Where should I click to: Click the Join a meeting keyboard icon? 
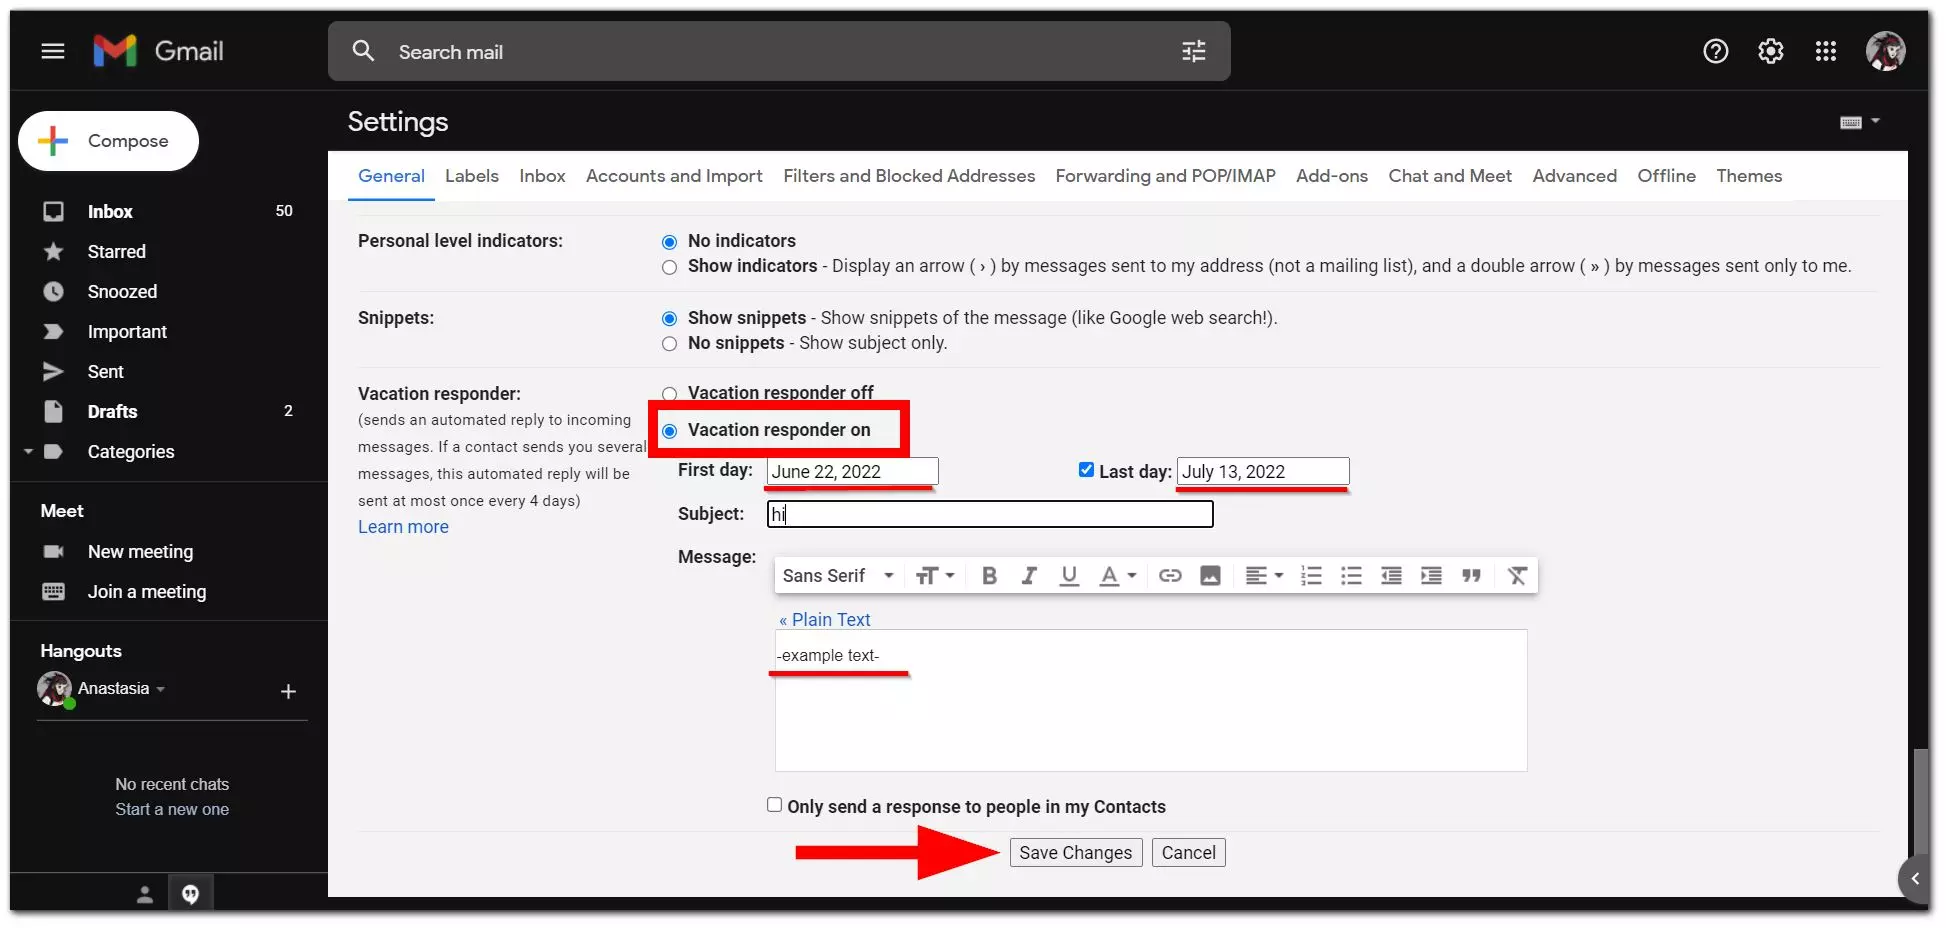pyautogui.click(x=54, y=592)
